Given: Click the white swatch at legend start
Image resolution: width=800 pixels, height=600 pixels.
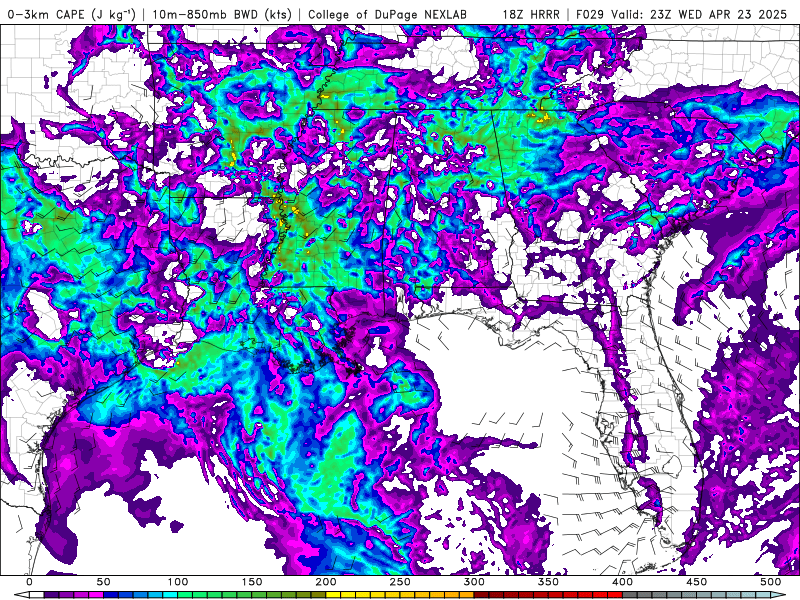Looking at the screenshot, I should pyautogui.click(x=37, y=594).
